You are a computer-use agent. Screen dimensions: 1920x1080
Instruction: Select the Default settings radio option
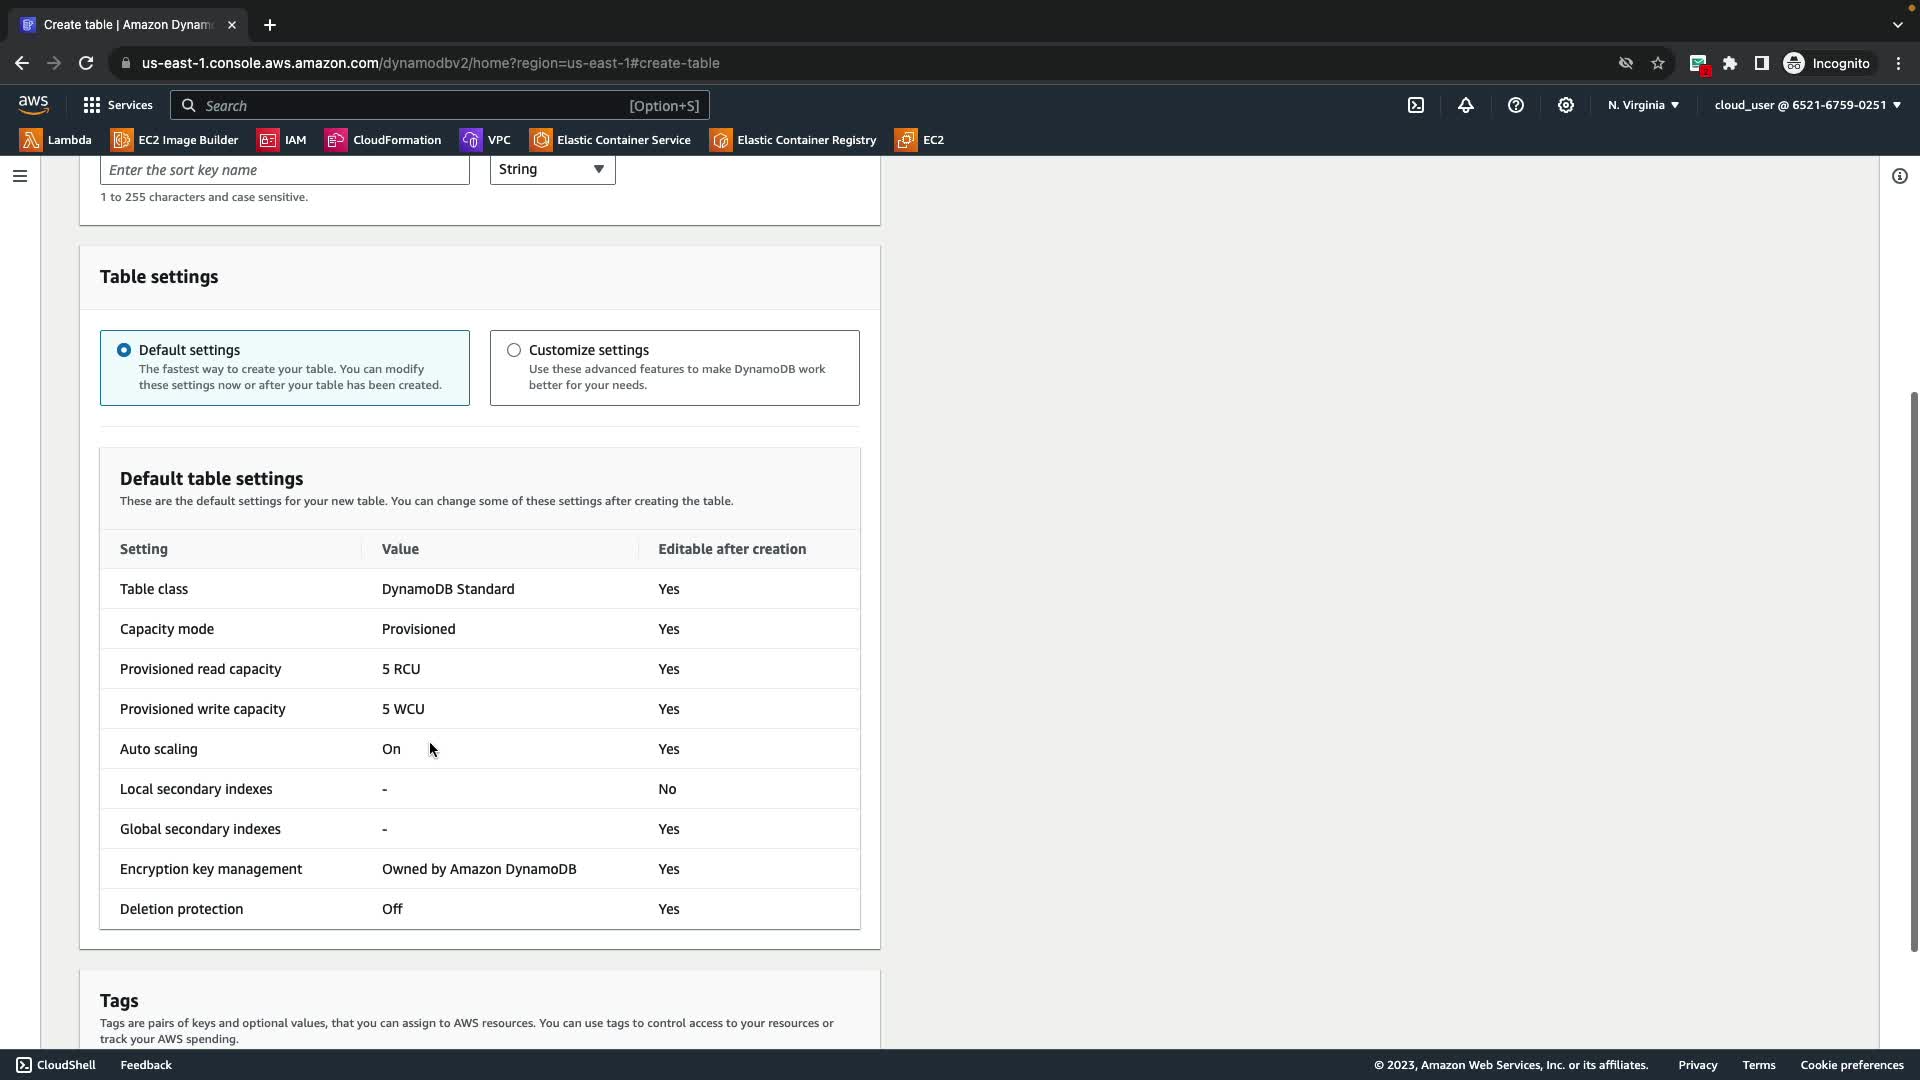(x=124, y=350)
